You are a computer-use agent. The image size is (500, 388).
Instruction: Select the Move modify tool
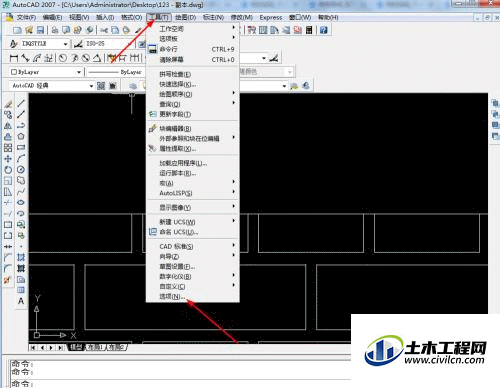coord(8,159)
